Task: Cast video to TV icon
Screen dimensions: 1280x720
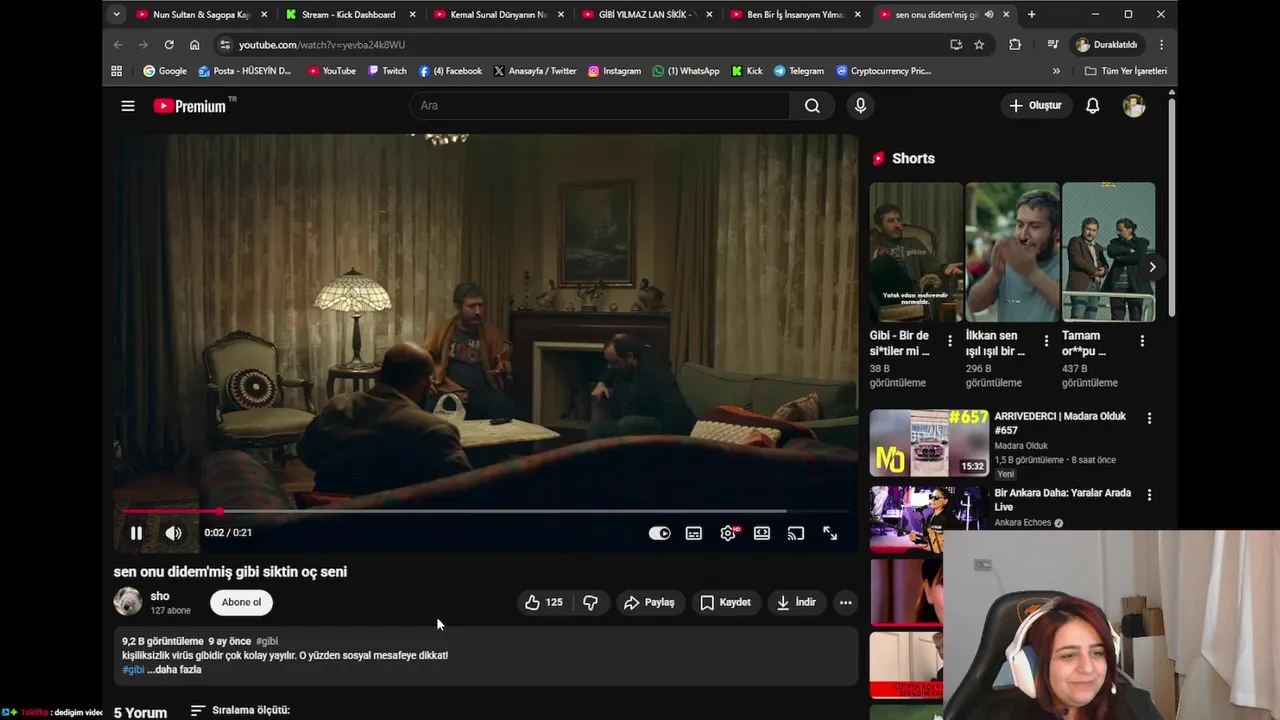Action: point(796,533)
